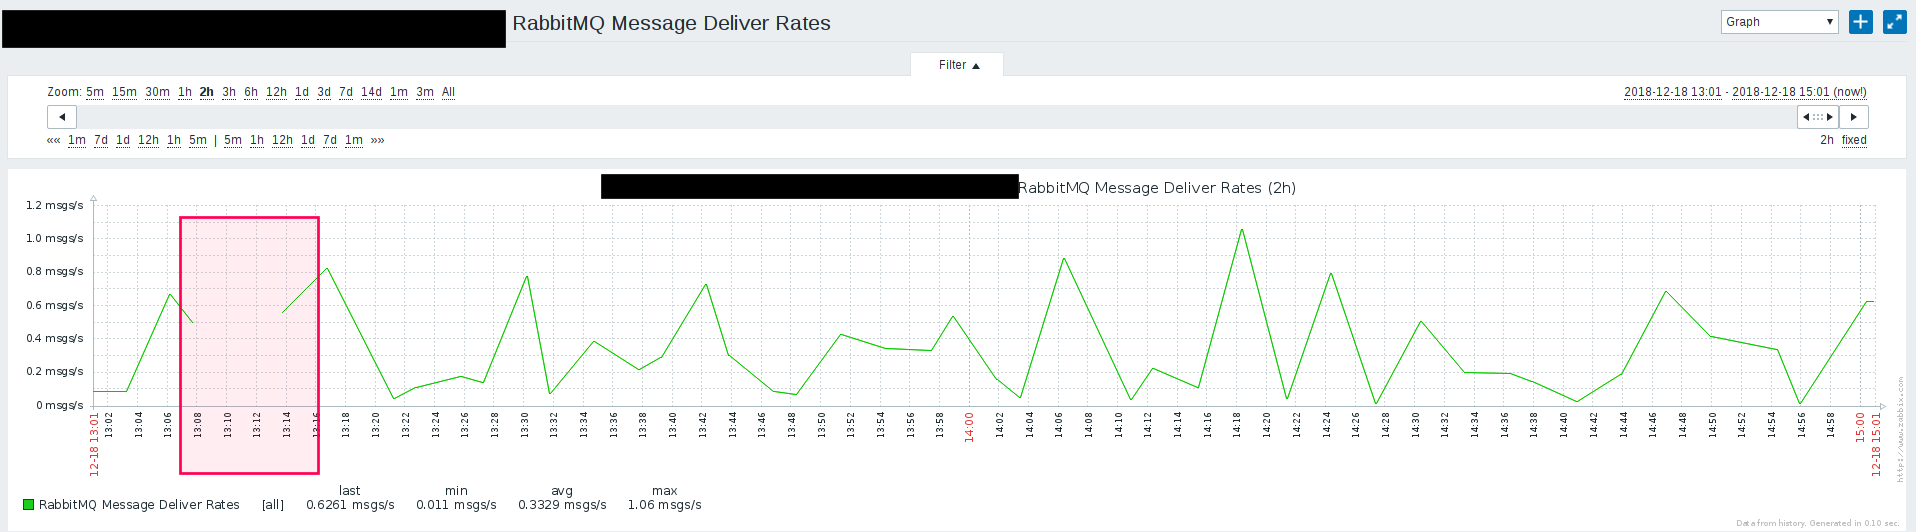The width and height of the screenshot is (1916, 532).
Task: Click the scroll-left arrow button
Action: point(62,117)
